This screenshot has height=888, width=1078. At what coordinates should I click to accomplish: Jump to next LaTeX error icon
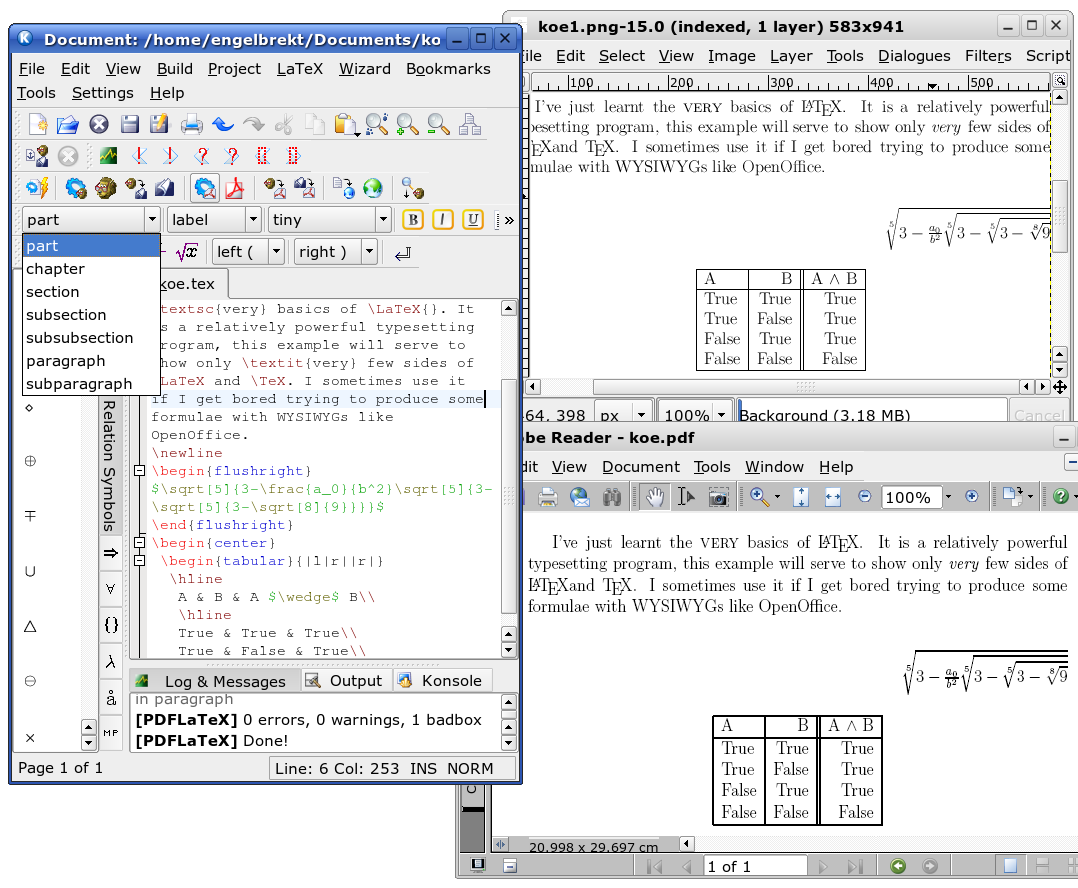[170, 155]
